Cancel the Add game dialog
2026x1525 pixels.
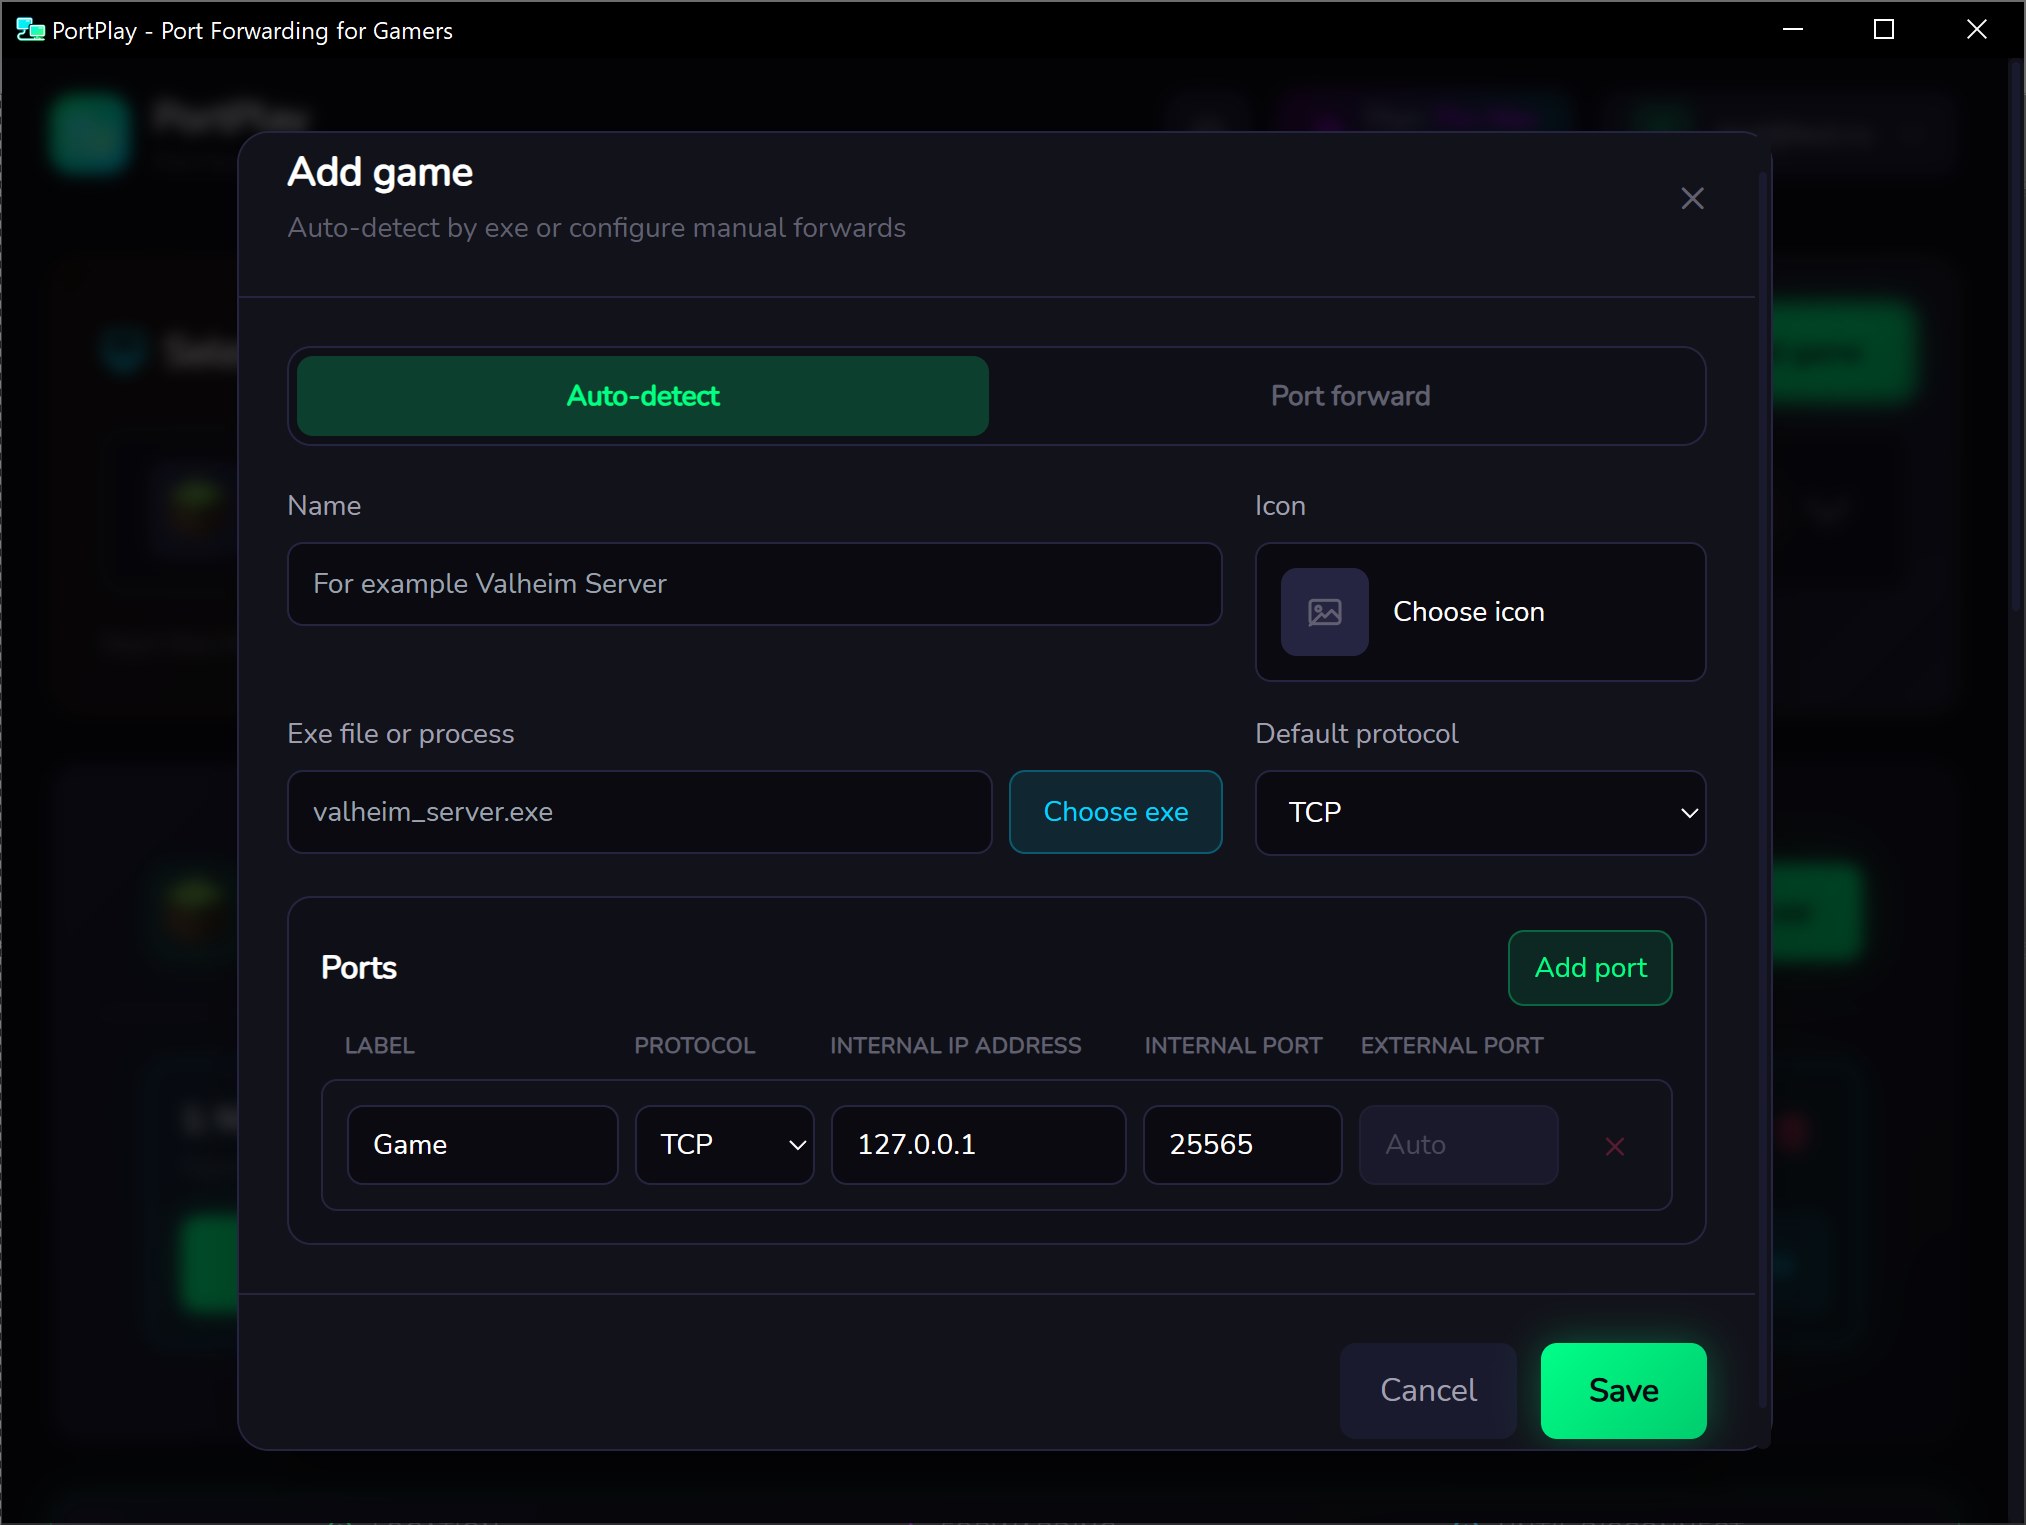(x=1428, y=1391)
